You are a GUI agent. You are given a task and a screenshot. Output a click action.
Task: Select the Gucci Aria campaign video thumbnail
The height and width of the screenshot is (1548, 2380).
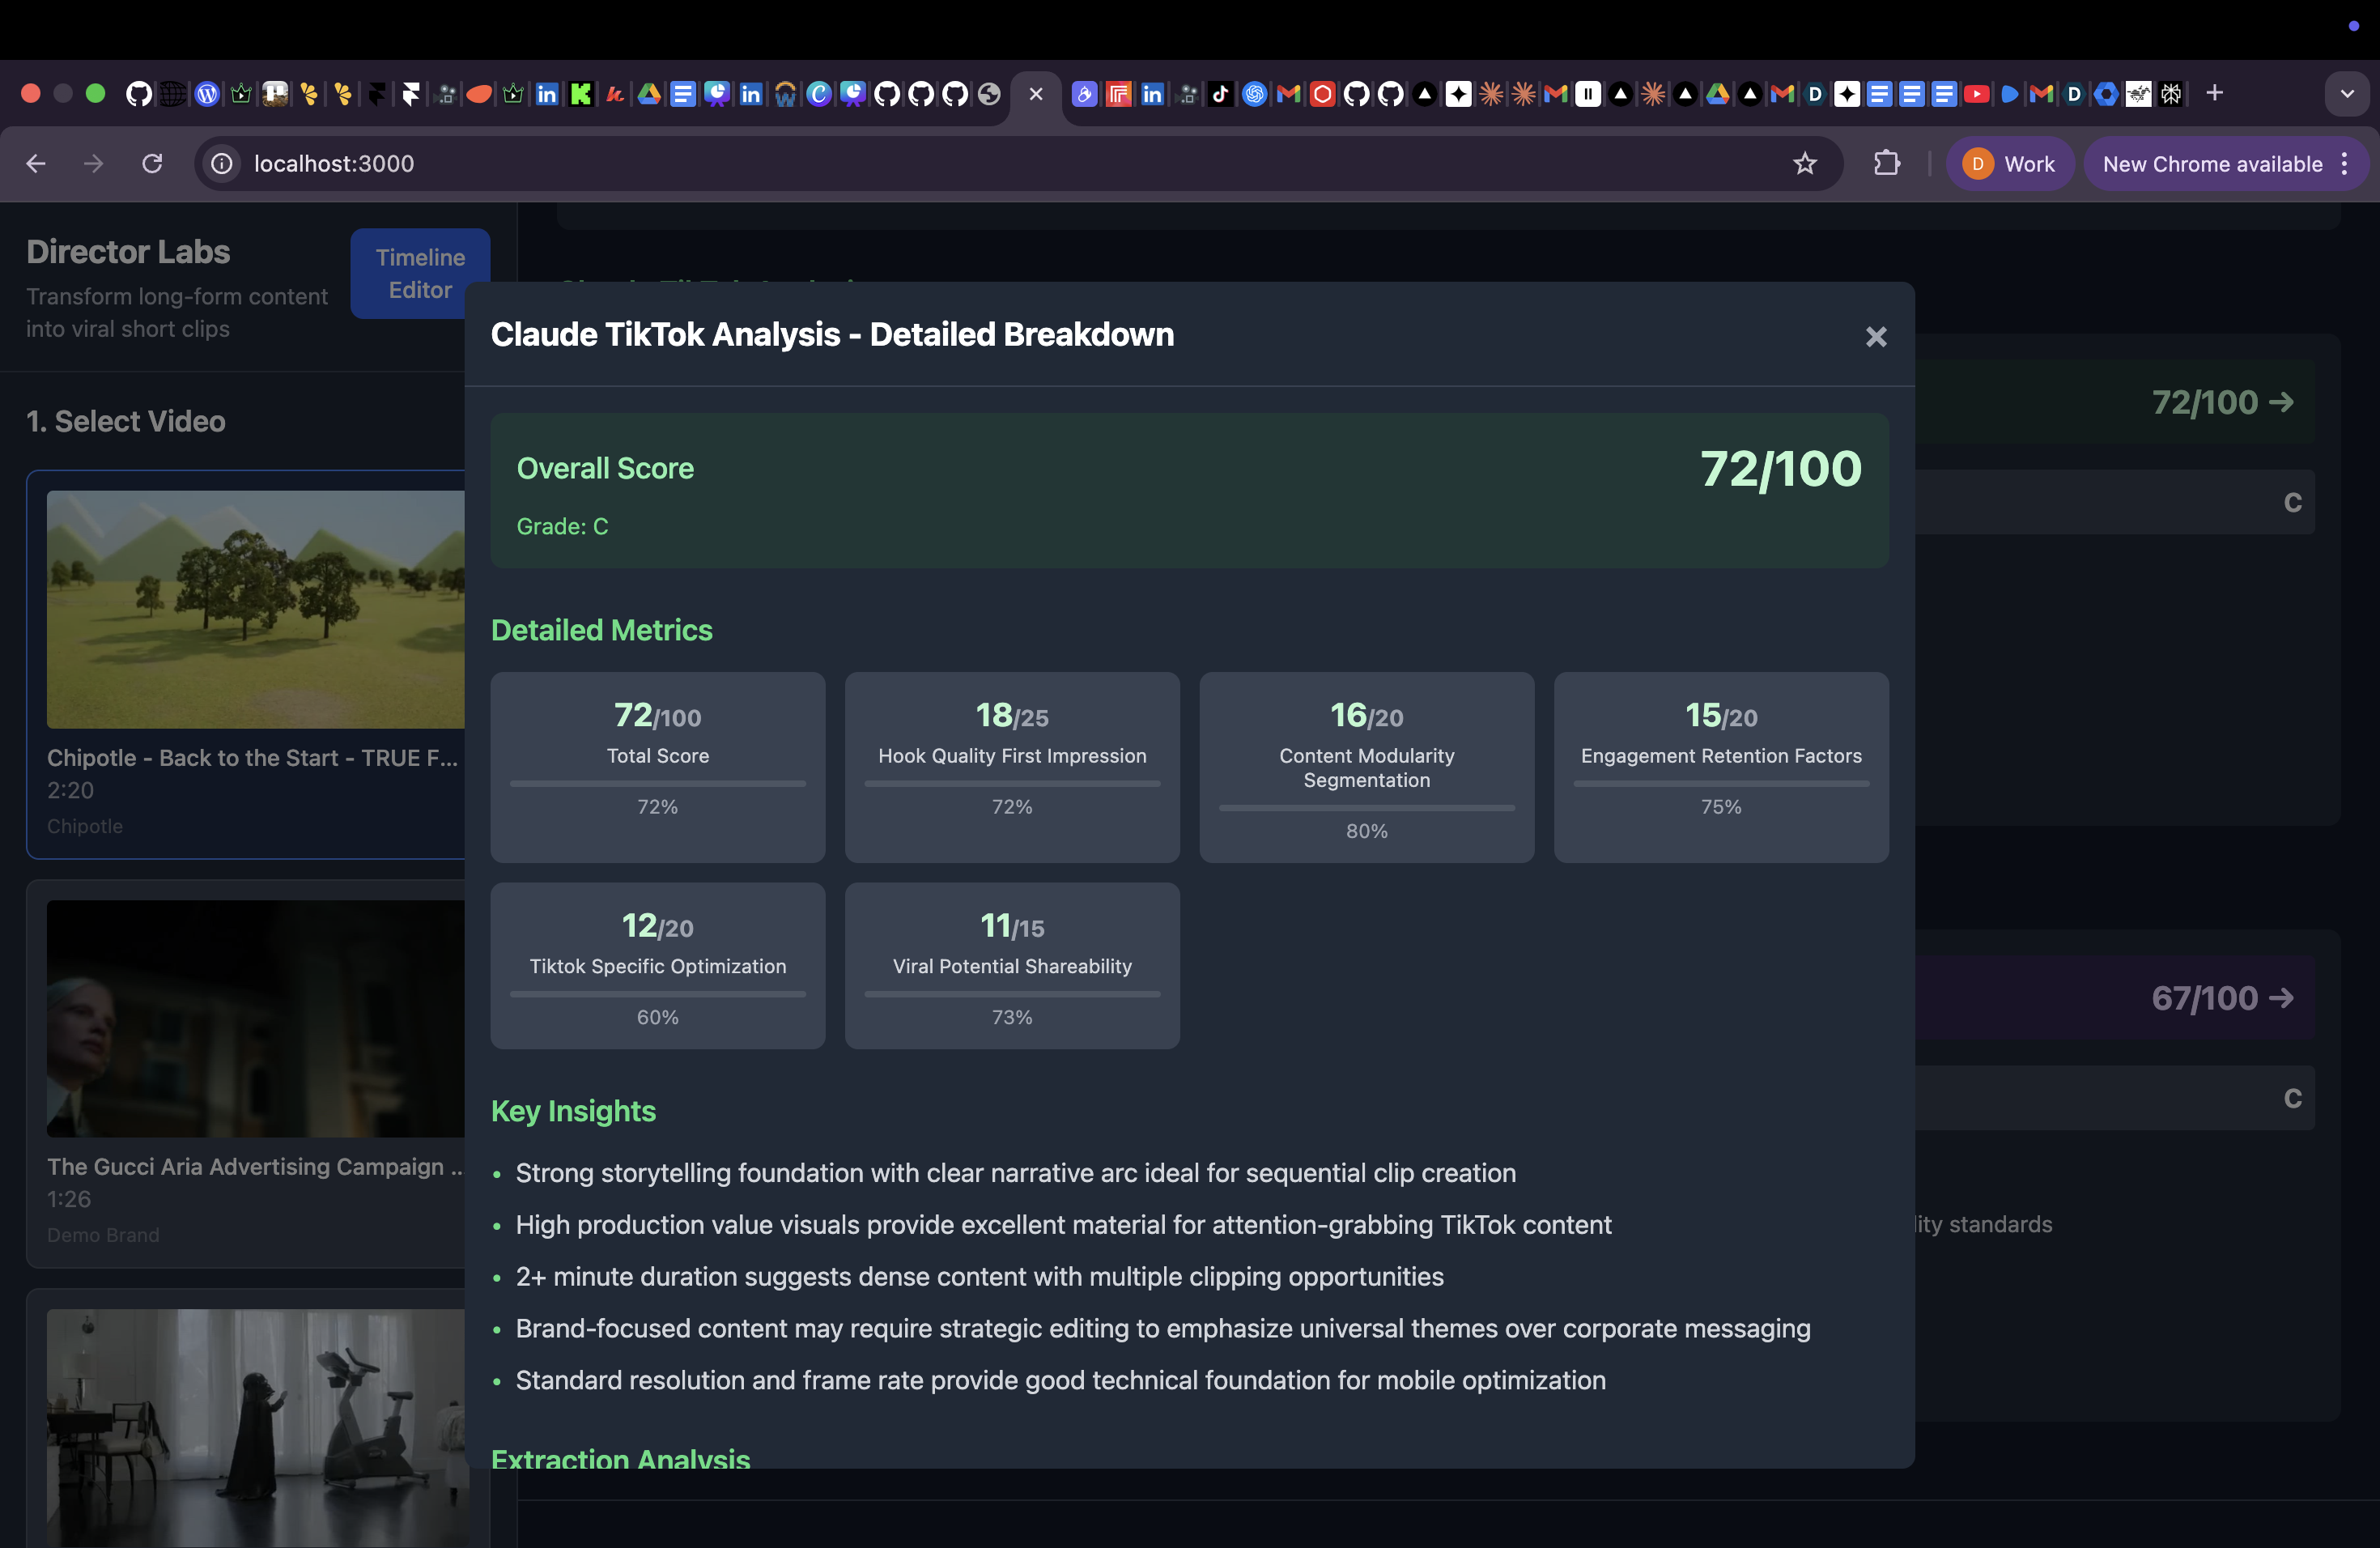[x=256, y=1018]
